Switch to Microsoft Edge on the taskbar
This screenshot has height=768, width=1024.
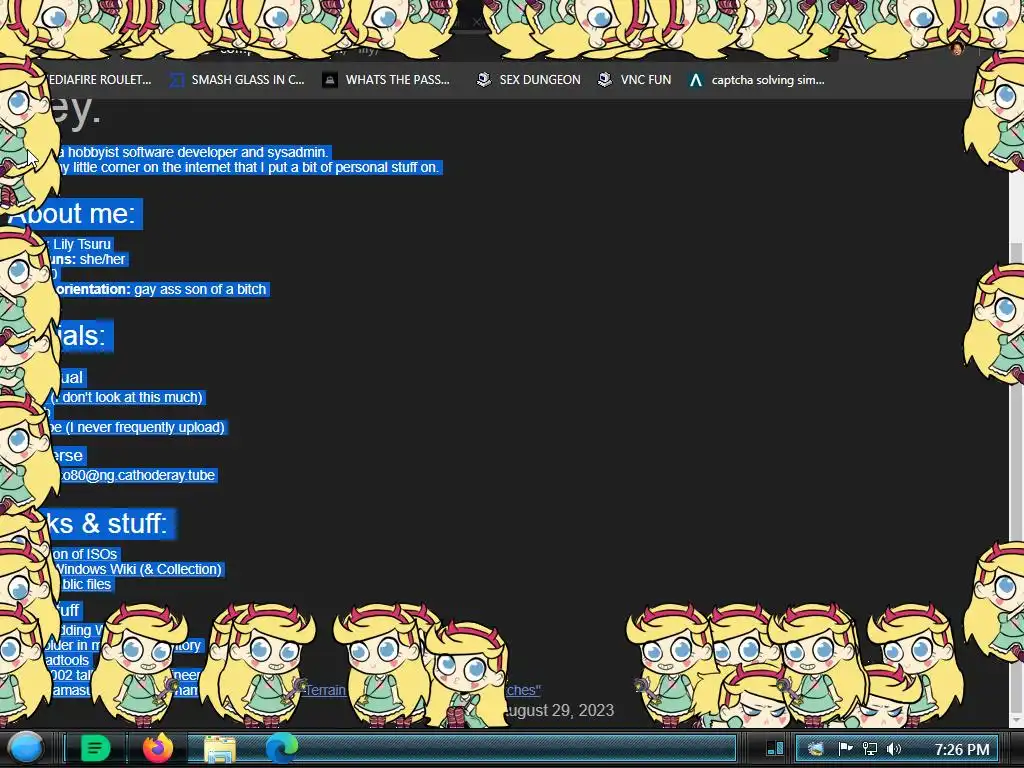click(281, 748)
